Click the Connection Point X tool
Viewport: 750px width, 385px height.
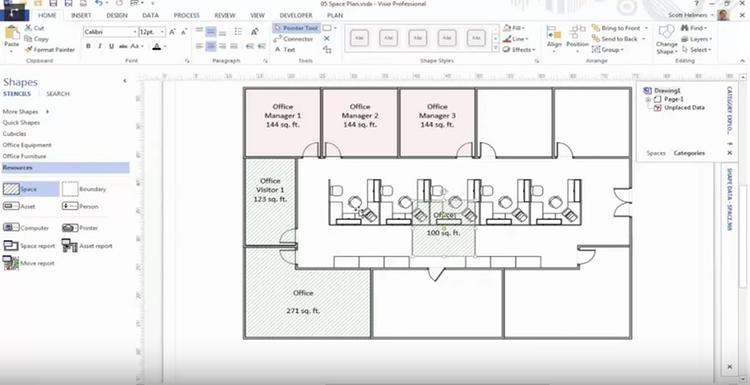327,39
